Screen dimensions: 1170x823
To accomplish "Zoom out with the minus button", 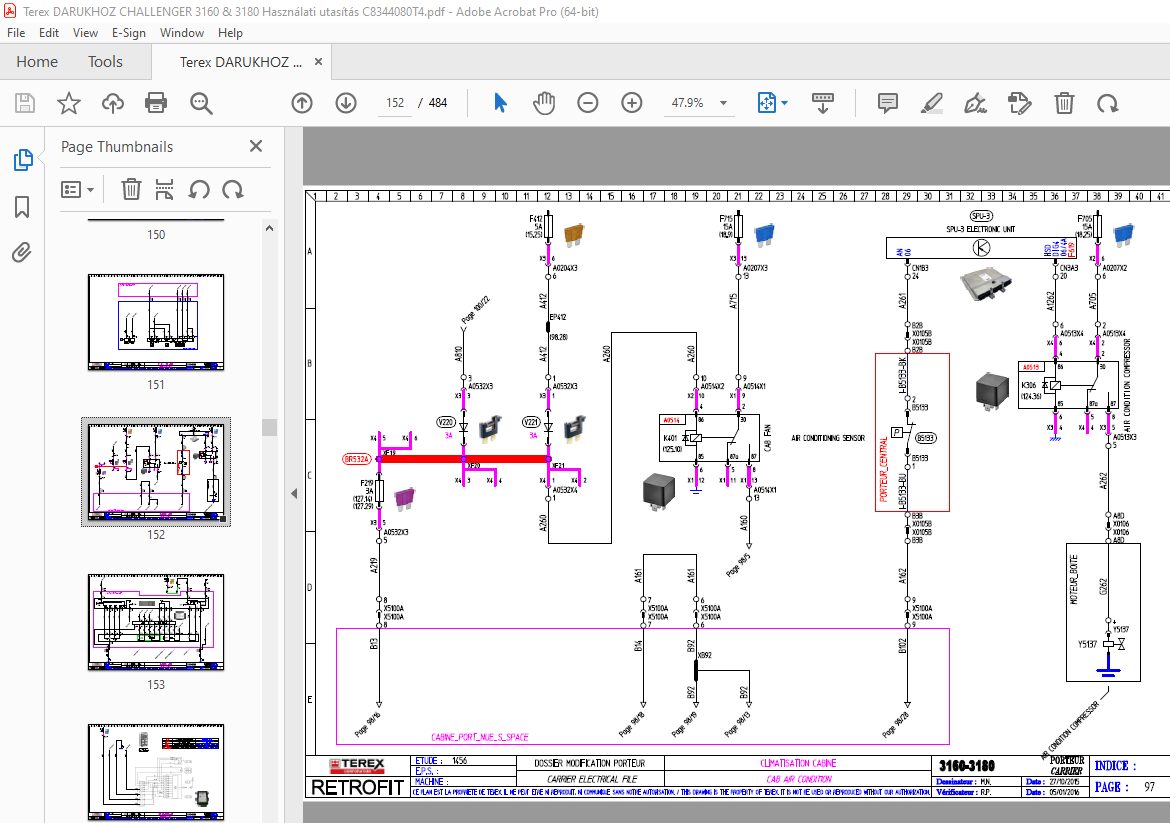I will (x=588, y=103).
